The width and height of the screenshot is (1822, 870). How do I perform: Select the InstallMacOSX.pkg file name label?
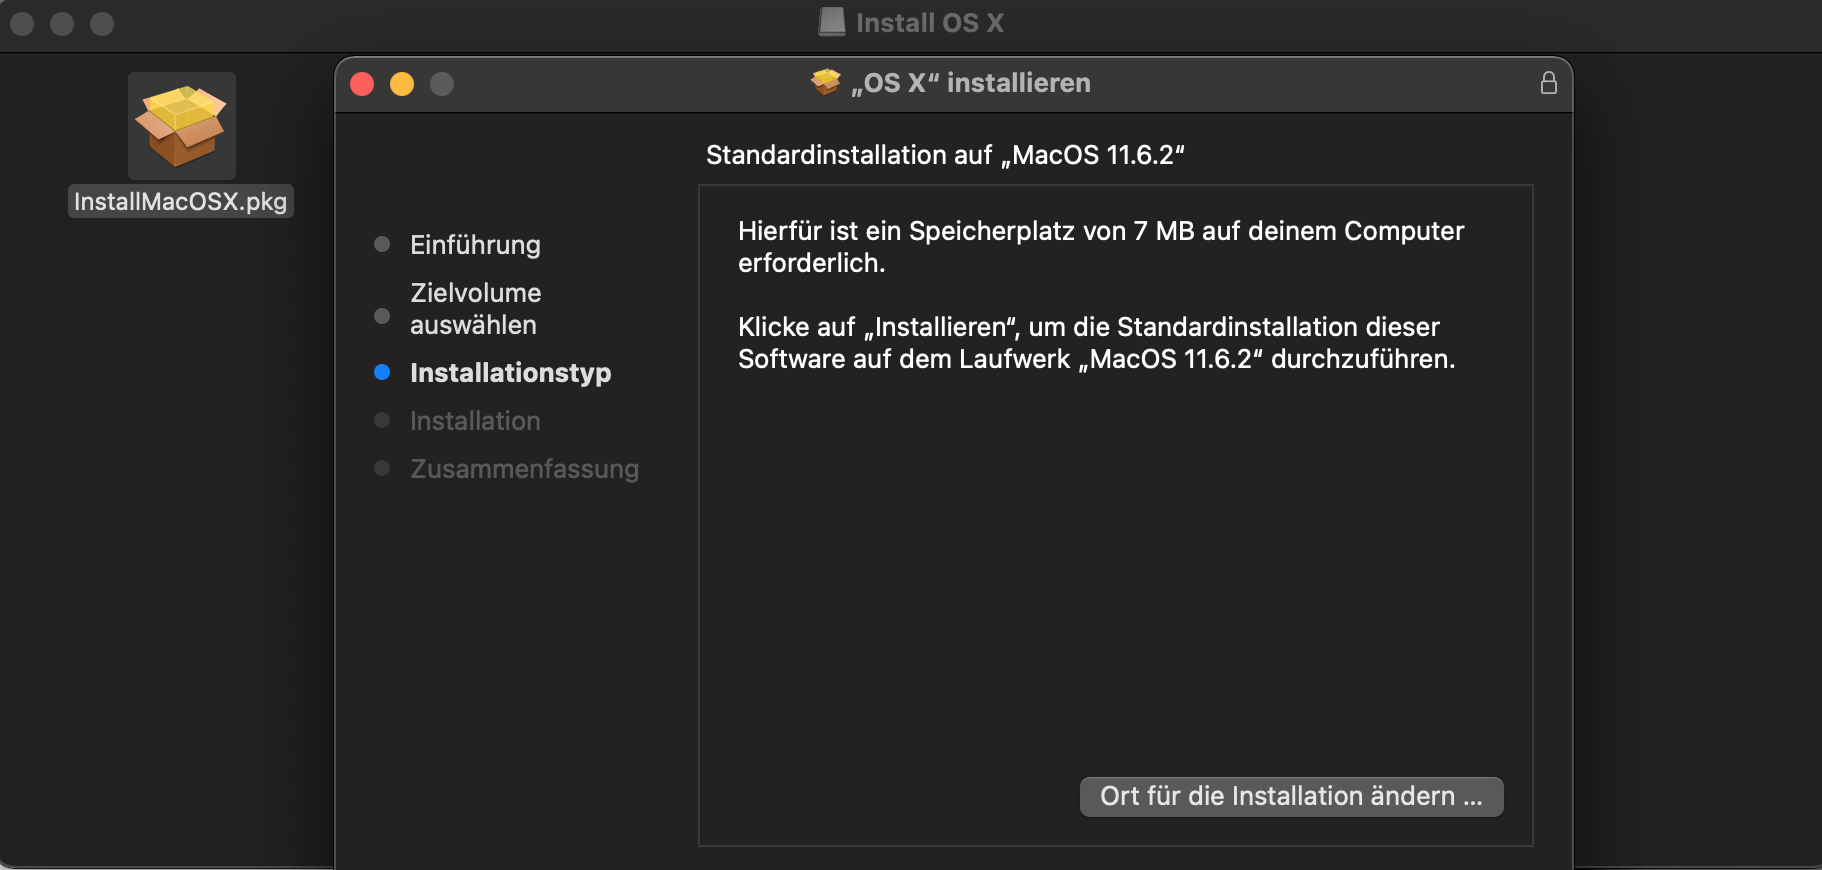(180, 202)
